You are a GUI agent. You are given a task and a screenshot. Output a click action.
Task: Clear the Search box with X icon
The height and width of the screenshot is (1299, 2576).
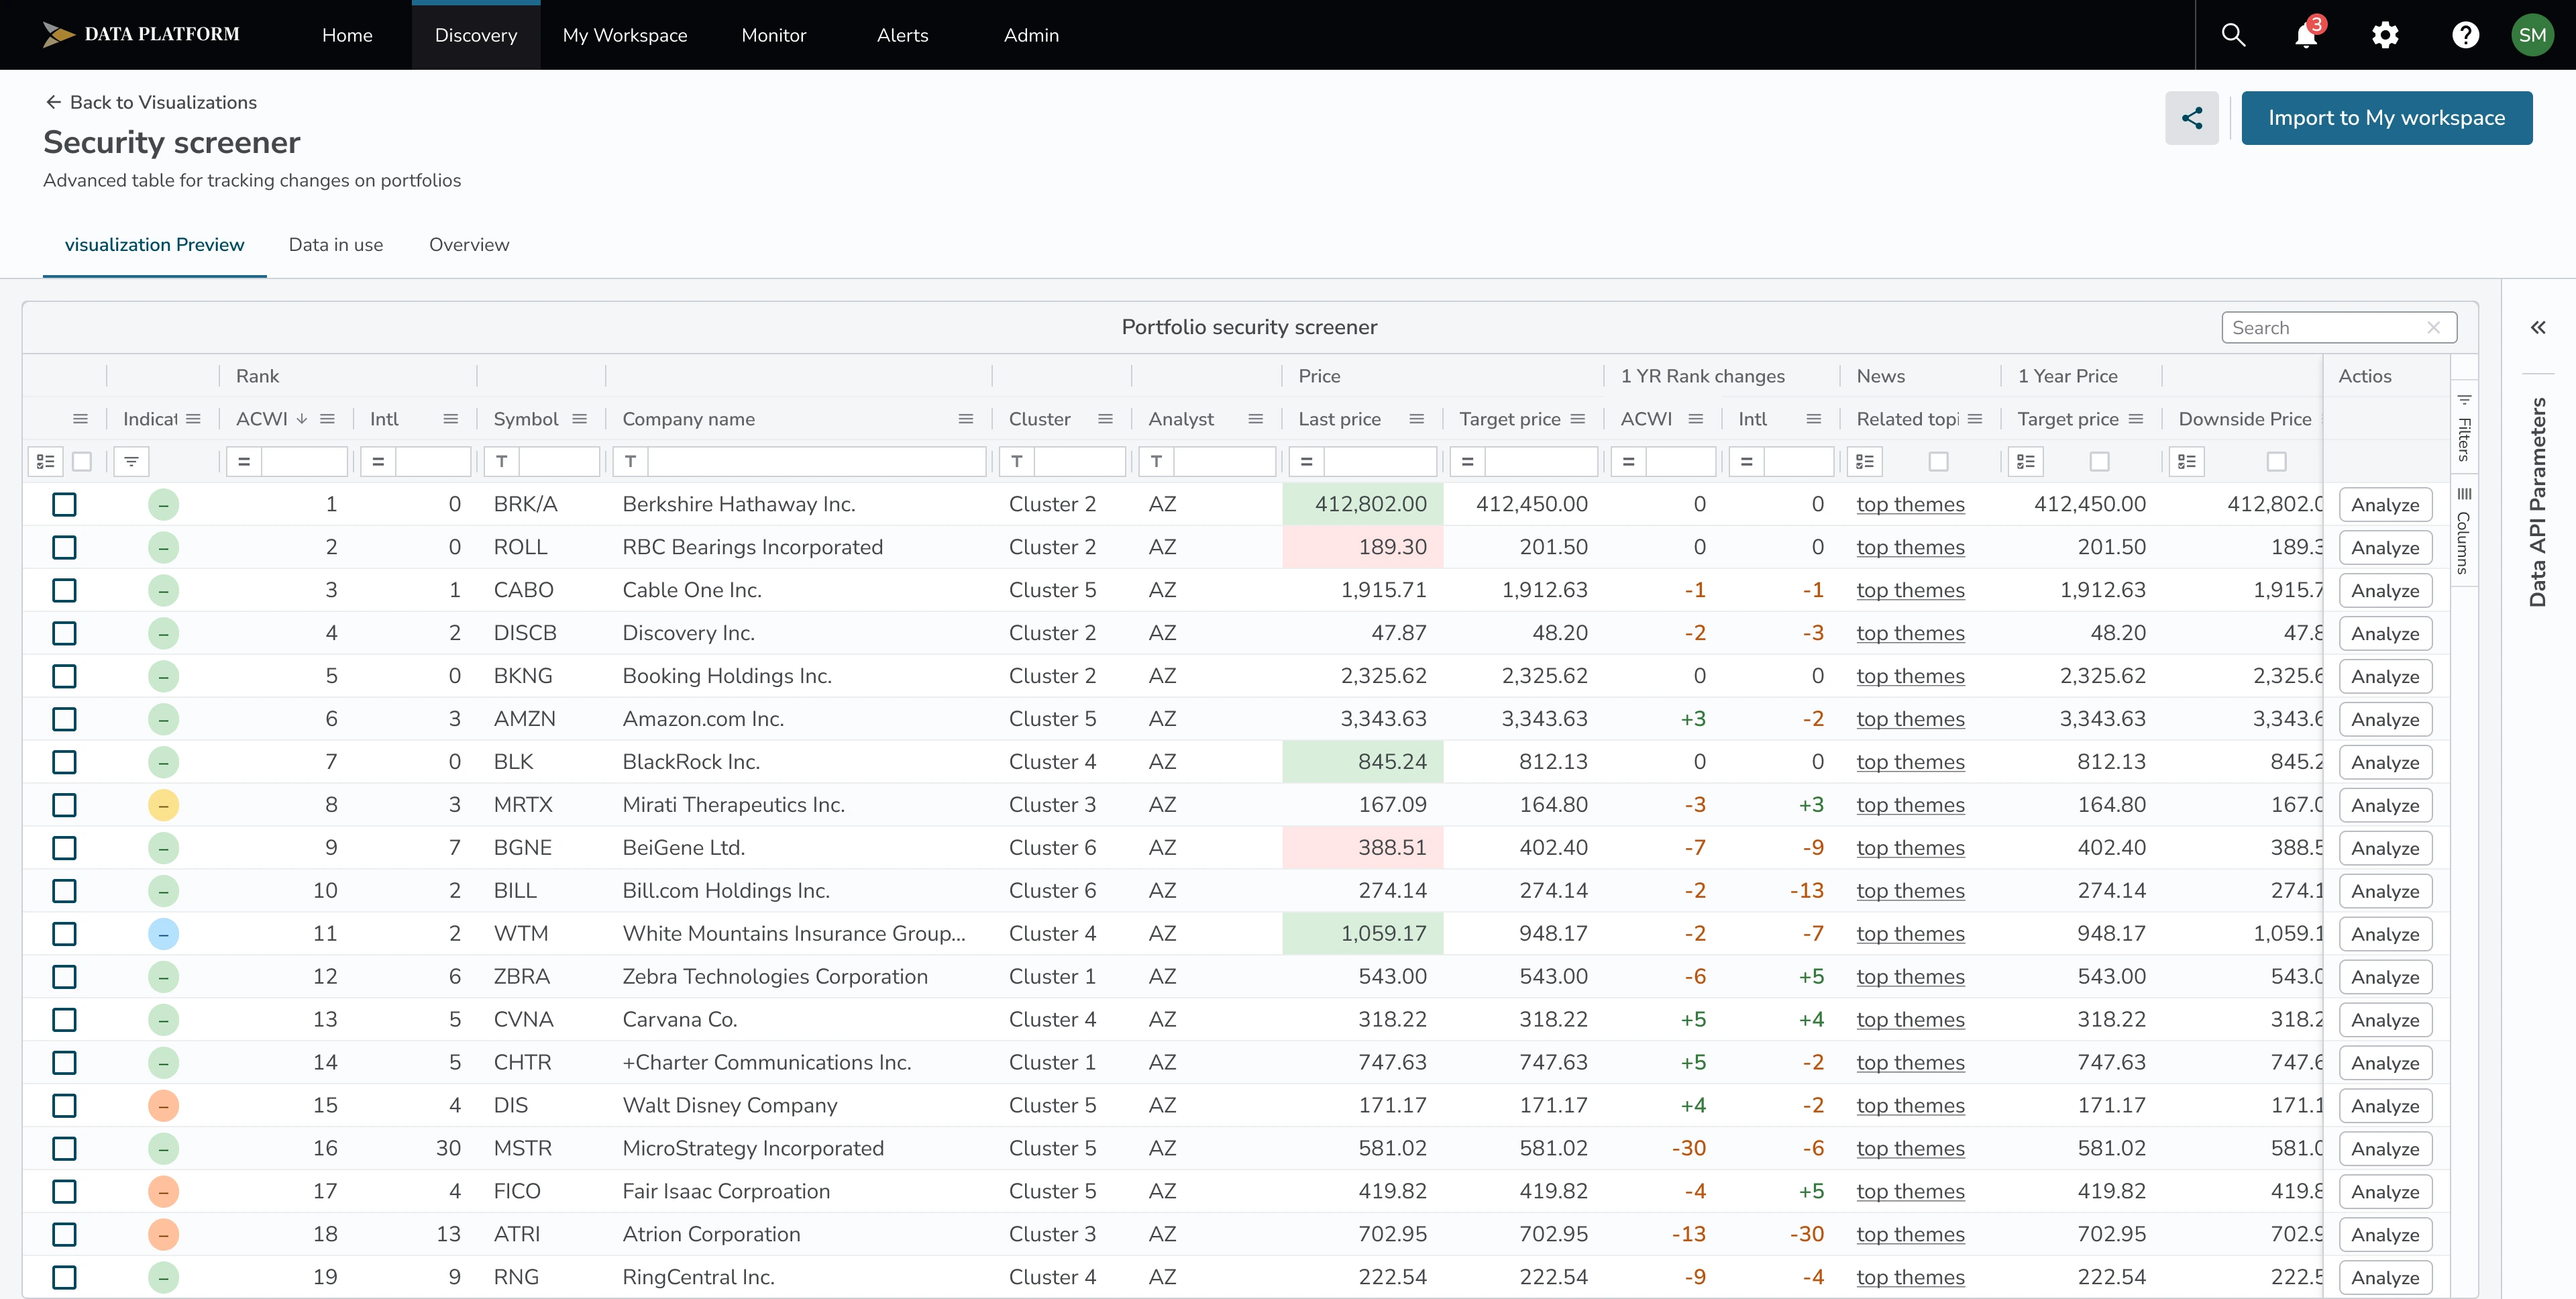[x=2433, y=328]
